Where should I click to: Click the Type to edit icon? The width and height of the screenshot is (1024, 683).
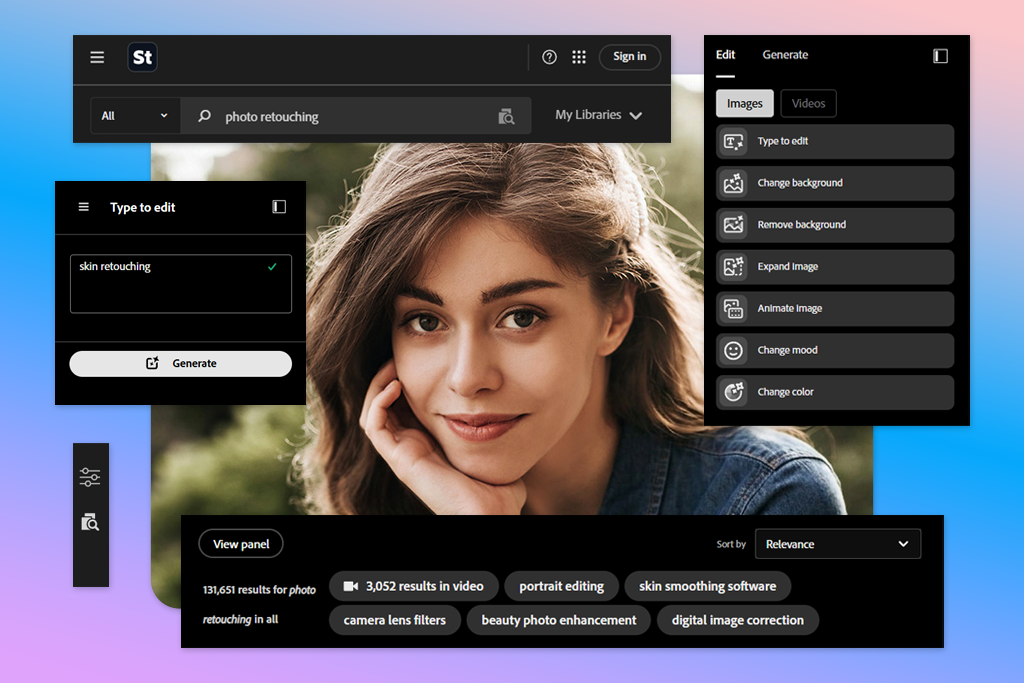pyautogui.click(x=733, y=141)
